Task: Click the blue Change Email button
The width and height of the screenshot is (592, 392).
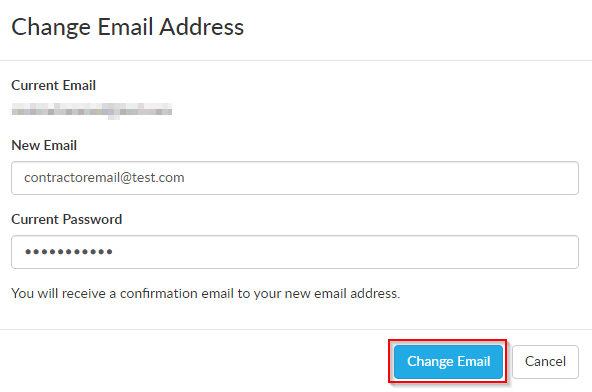Action: click(448, 361)
